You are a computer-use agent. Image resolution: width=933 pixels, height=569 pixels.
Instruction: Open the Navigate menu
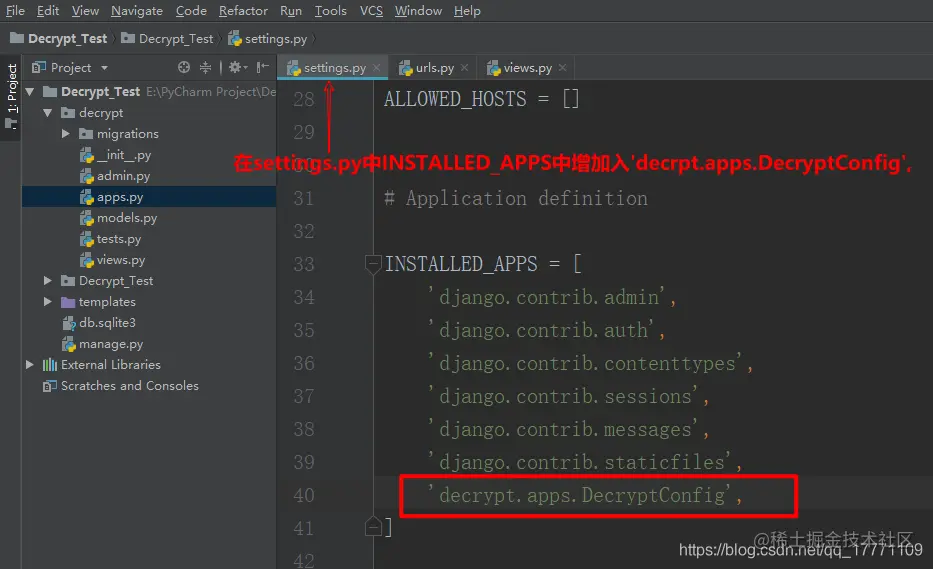click(x=137, y=11)
